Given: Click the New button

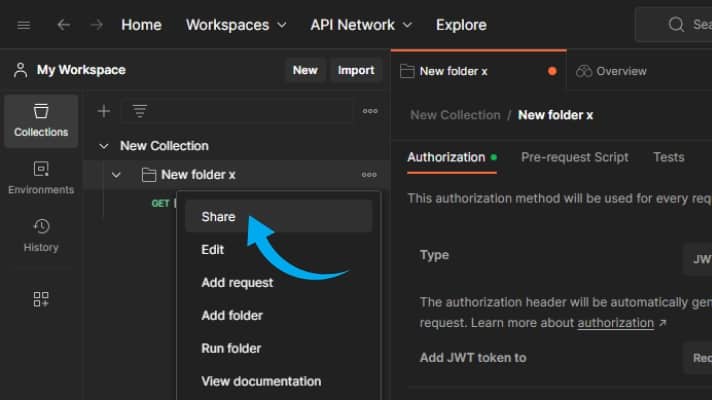Looking at the screenshot, I should coord(305,70).
